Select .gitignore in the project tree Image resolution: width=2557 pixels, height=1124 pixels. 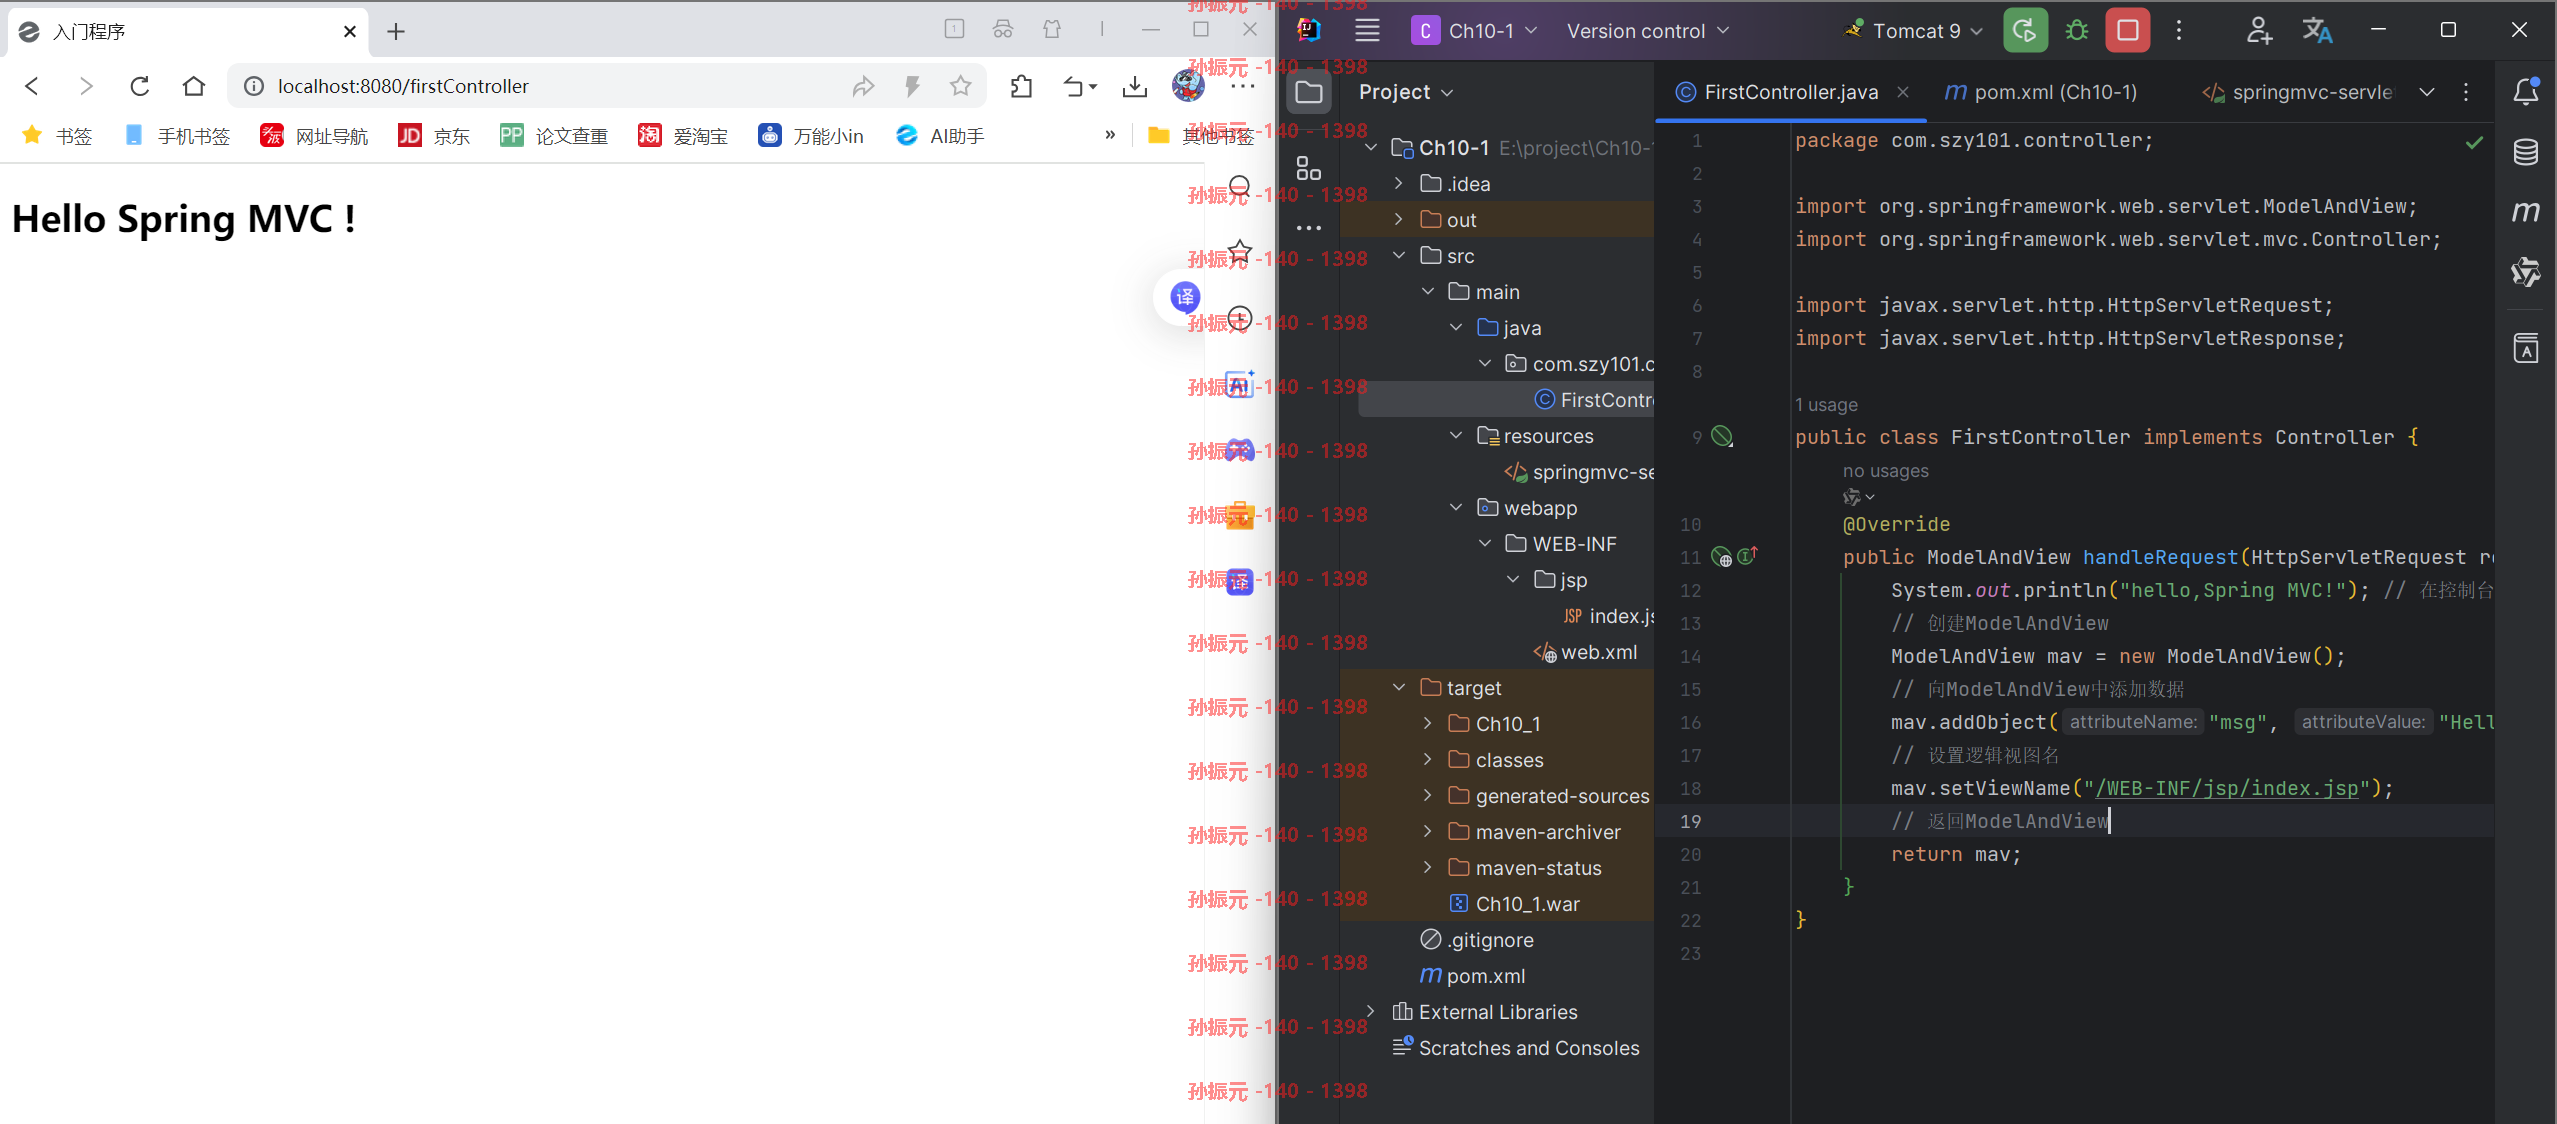[1477, 940]
